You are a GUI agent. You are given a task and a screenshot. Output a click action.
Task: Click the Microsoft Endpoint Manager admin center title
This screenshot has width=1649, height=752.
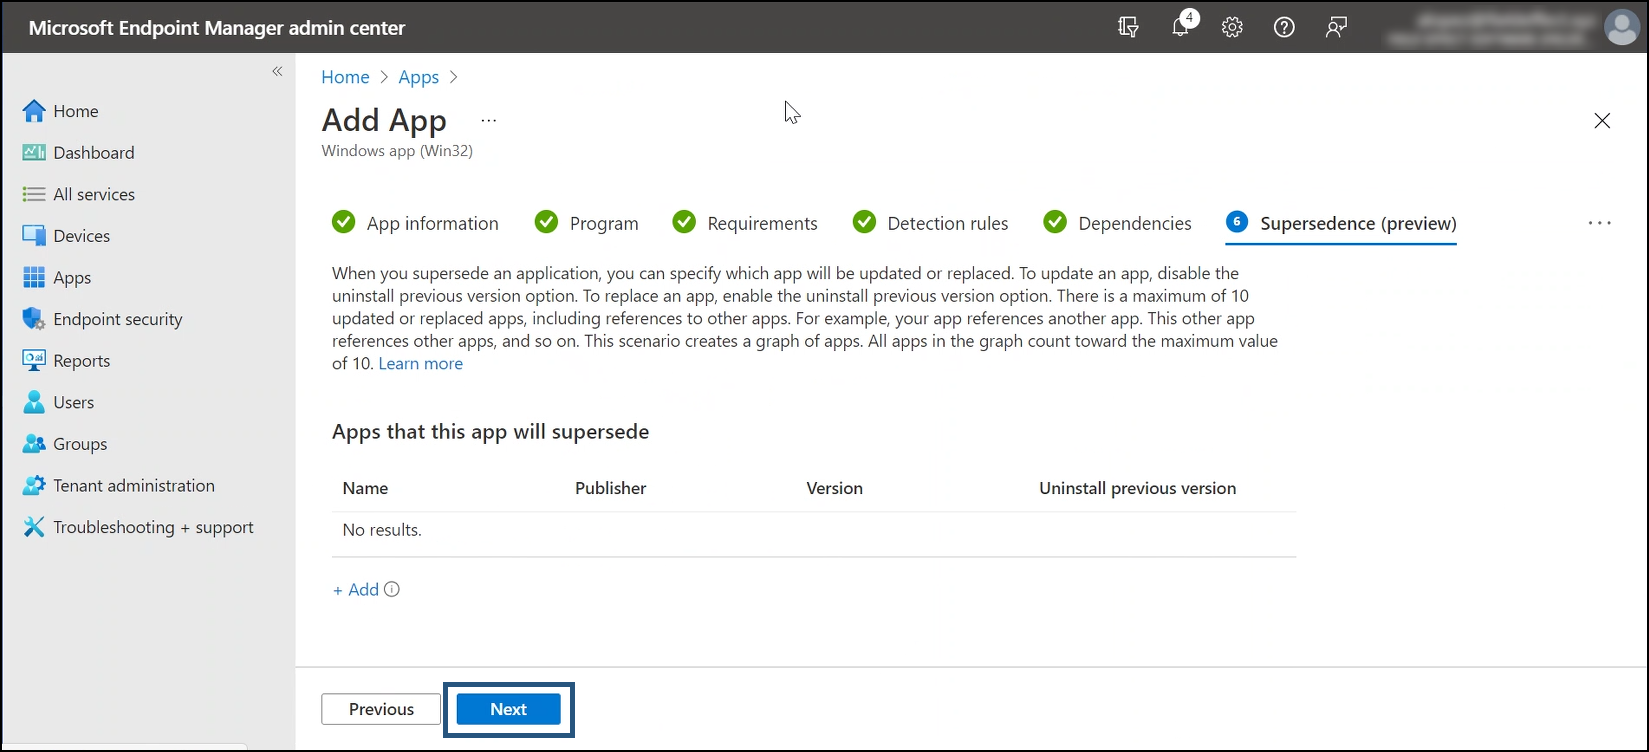coord(217,28)
